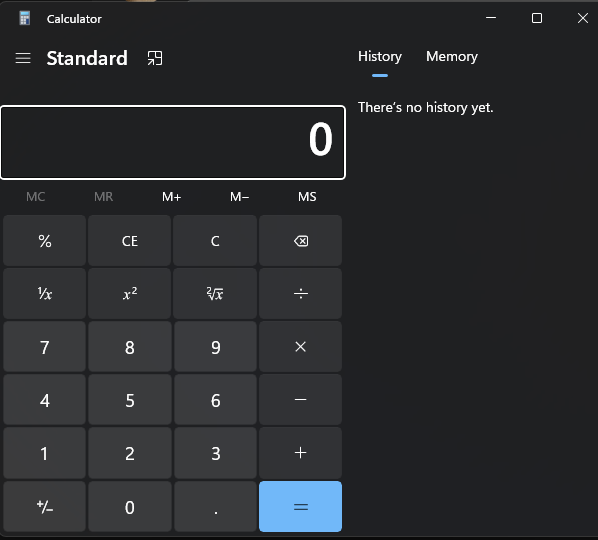Maximize the Calculator window

(x=537, y=18)
